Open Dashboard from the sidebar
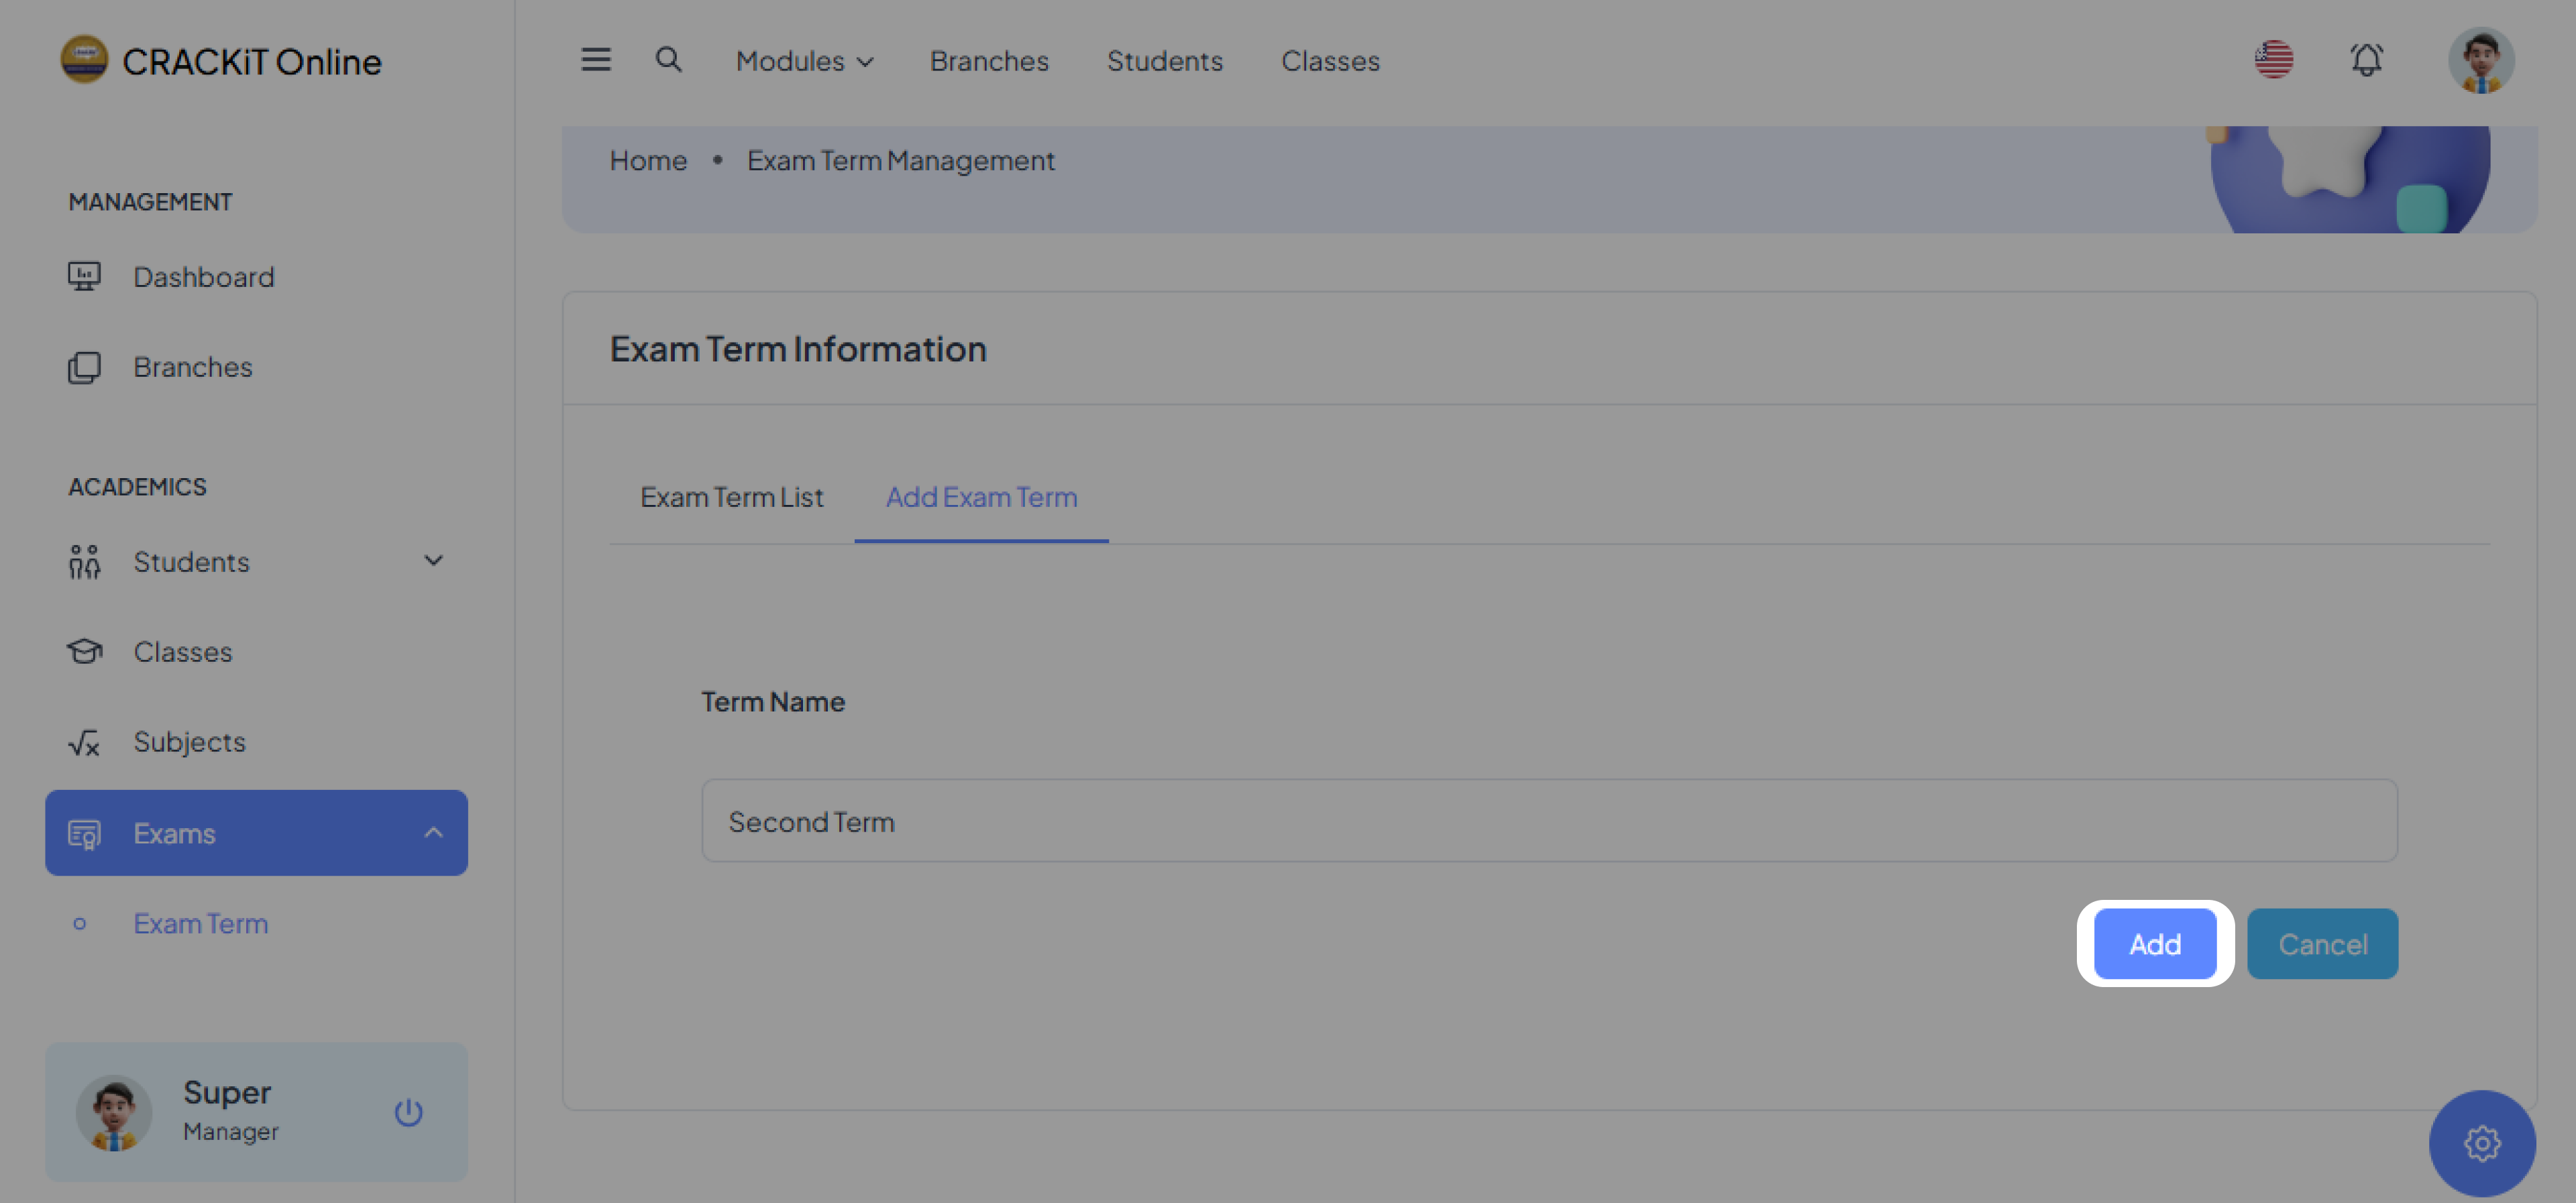The image size is (2576, 1203). (203, 277)
